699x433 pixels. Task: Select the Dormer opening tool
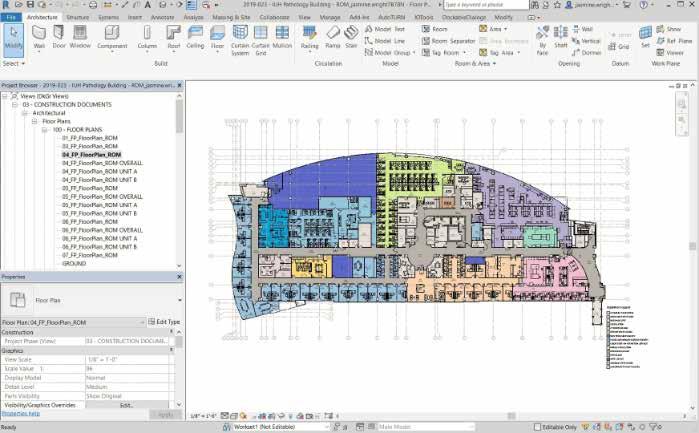[x=586, y=52]
